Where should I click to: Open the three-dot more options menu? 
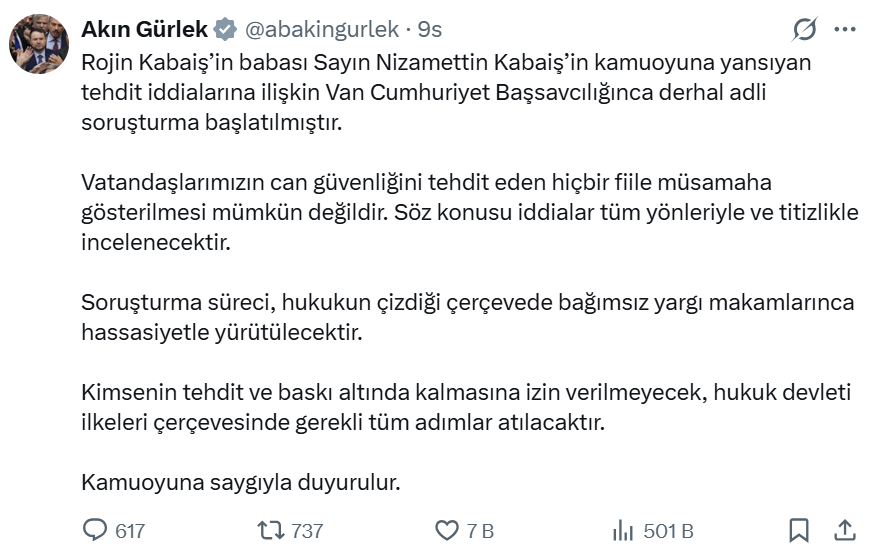click(844, 30)
